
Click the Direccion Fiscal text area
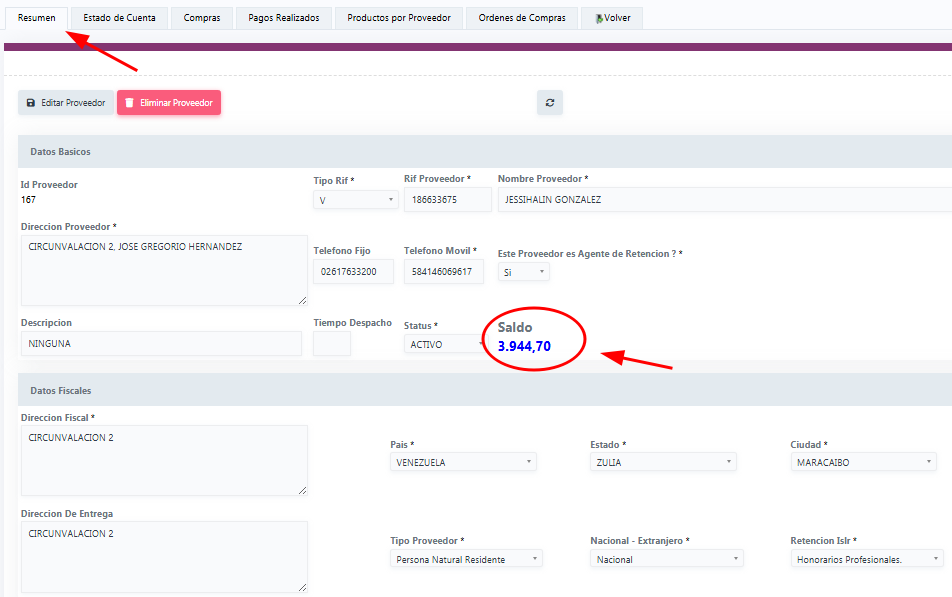point(164,460)
